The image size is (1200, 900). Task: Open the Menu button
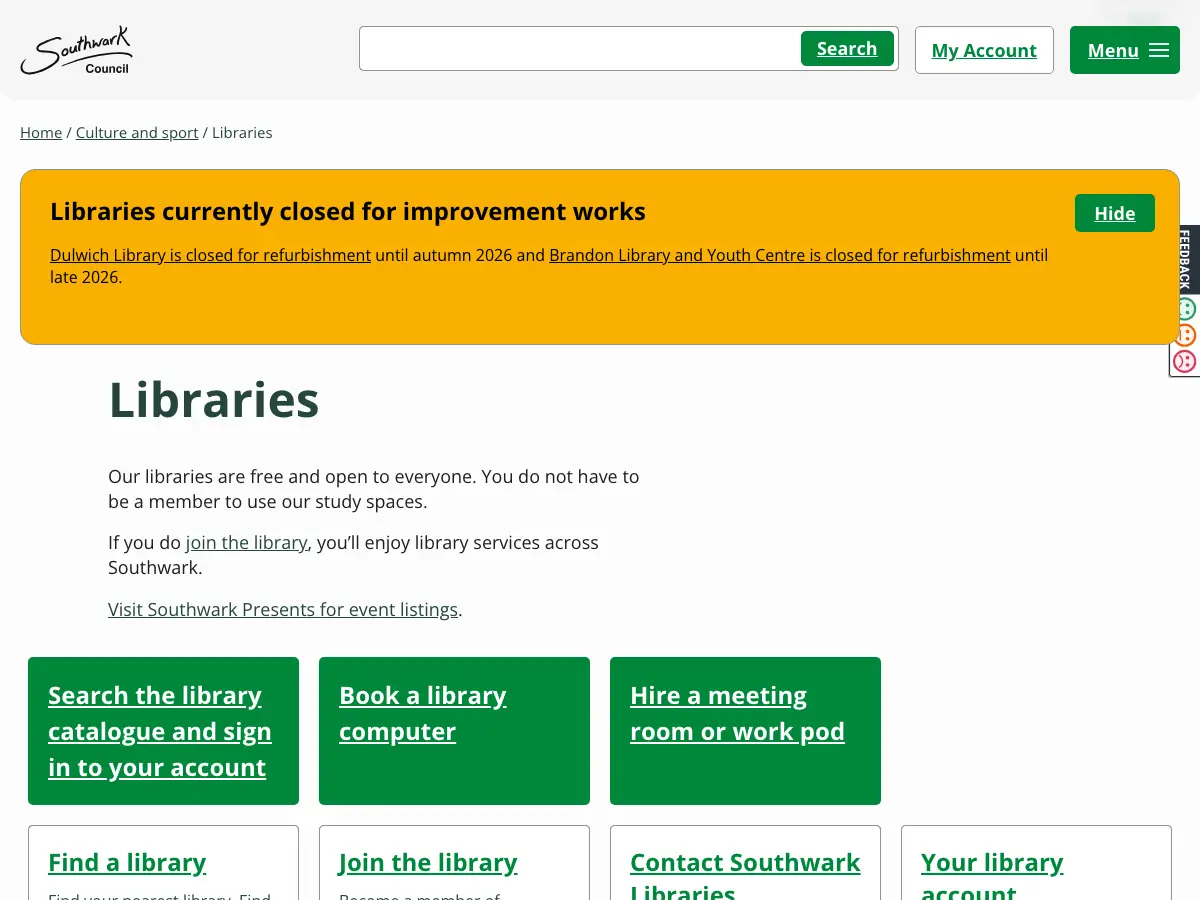pos(1125,50)
